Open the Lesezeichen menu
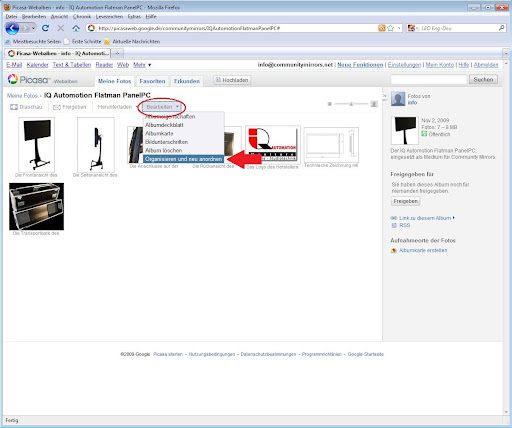This screenshot has width=512, height=428. click(x=109, y=16)
